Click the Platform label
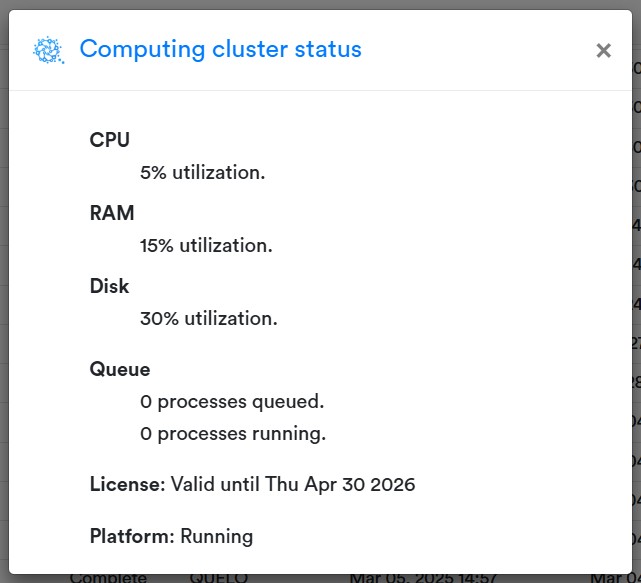 coord(132,536)
